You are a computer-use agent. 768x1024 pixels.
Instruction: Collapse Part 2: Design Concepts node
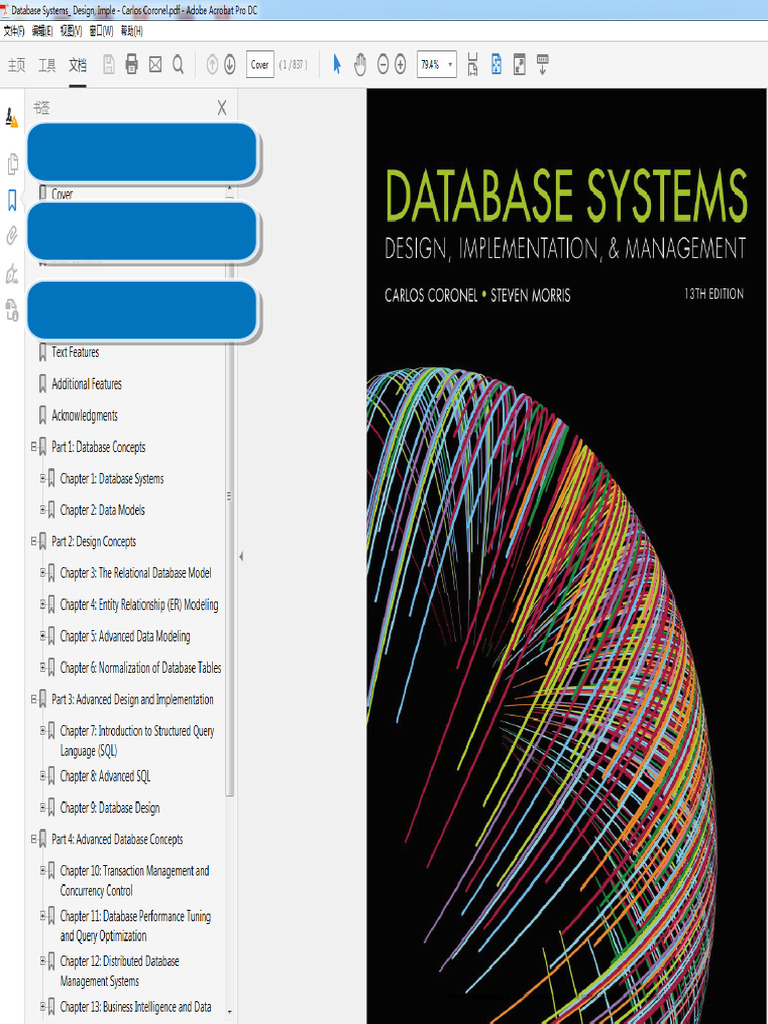click(x=33, y=541)
